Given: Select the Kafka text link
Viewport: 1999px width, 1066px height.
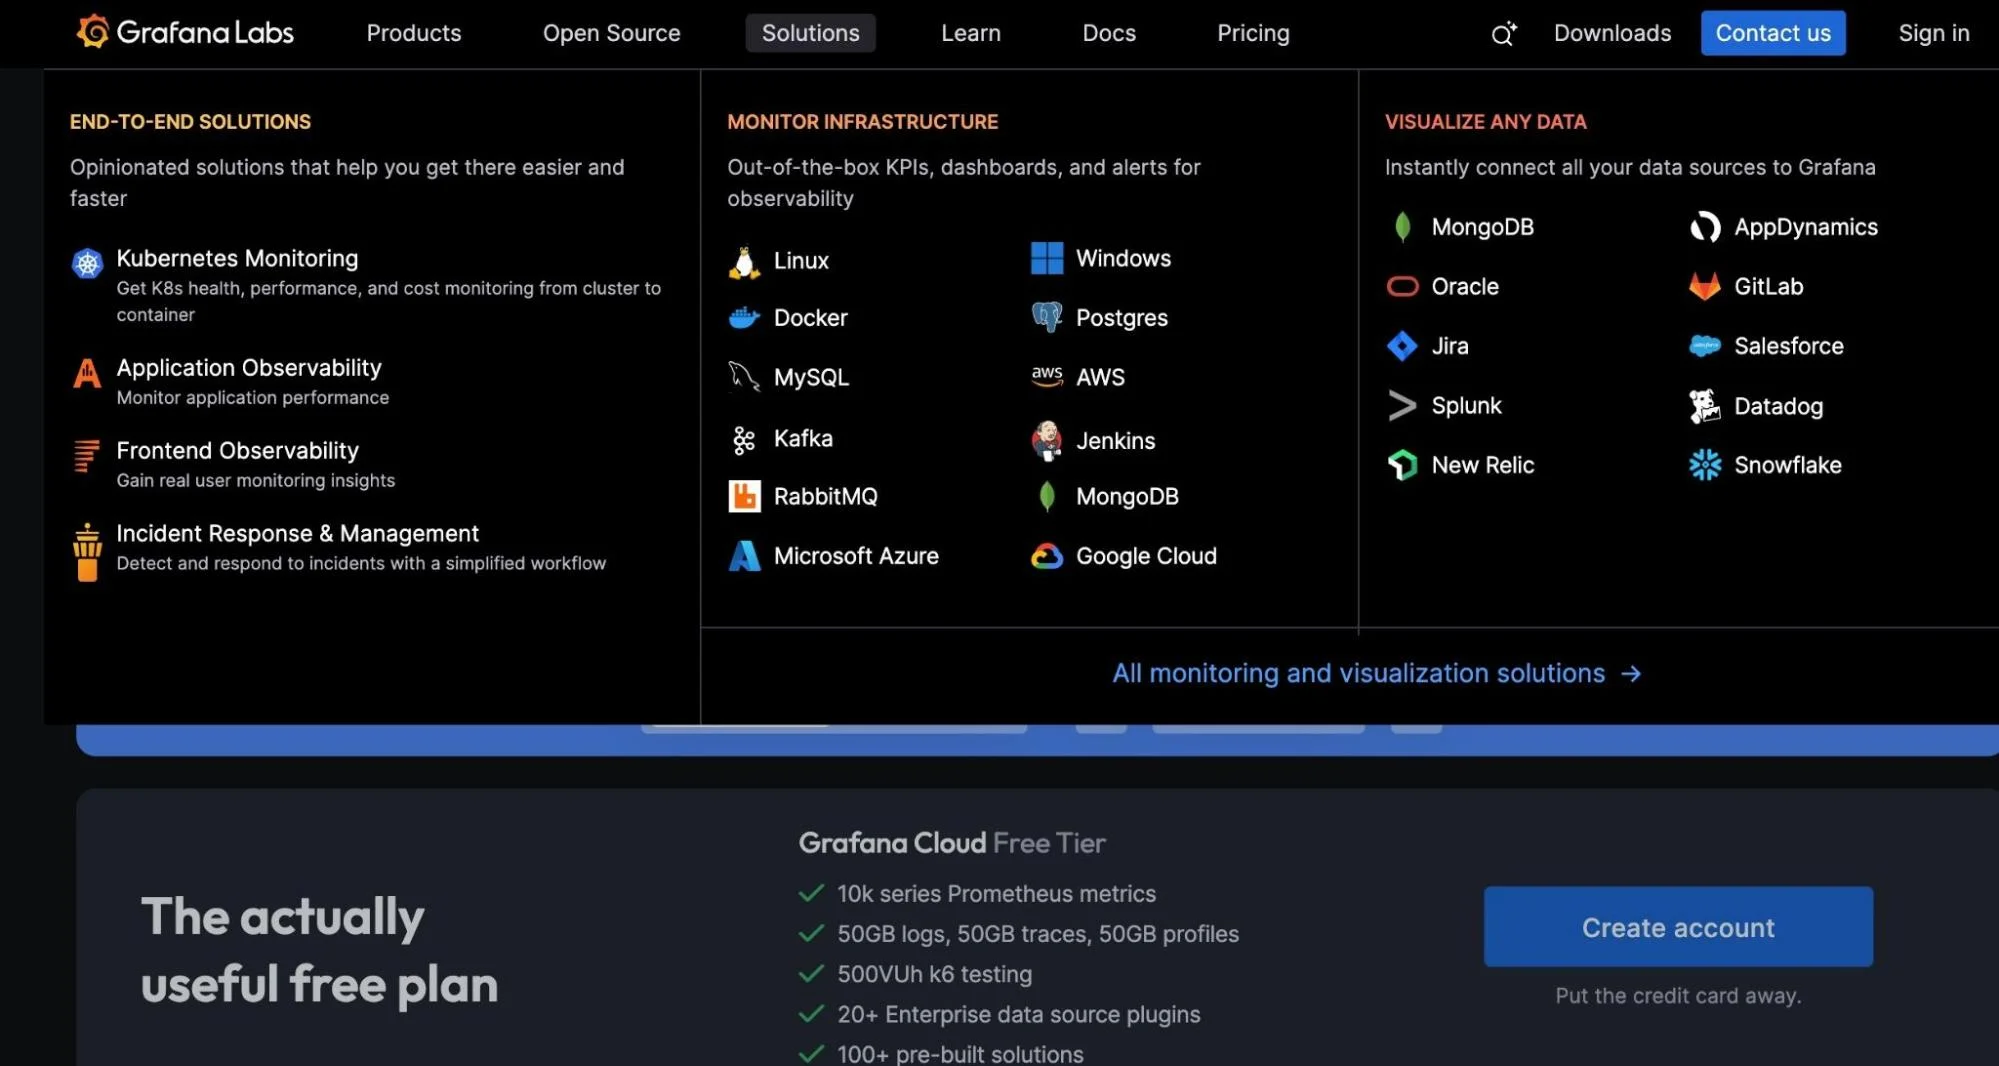Looking at the screenshot, I should tap(803, 438).
